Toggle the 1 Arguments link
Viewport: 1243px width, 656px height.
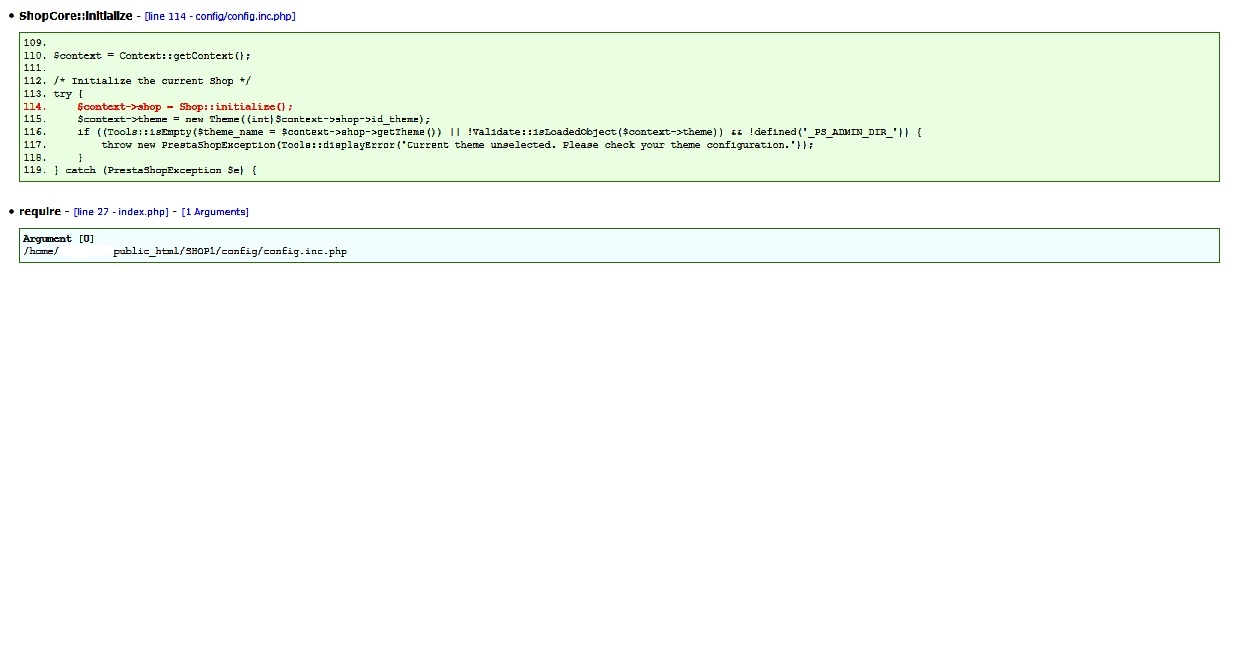(215, 212)
